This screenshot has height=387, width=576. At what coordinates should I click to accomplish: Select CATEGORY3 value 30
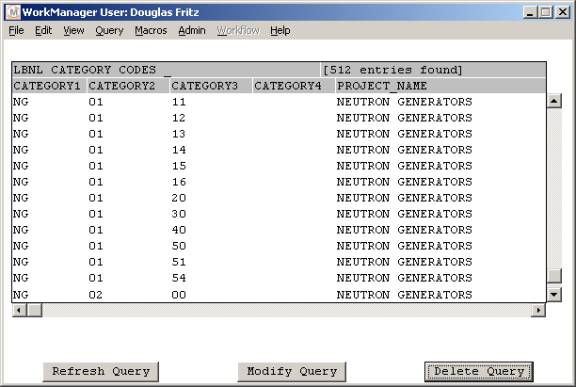(x=179, y=214)
